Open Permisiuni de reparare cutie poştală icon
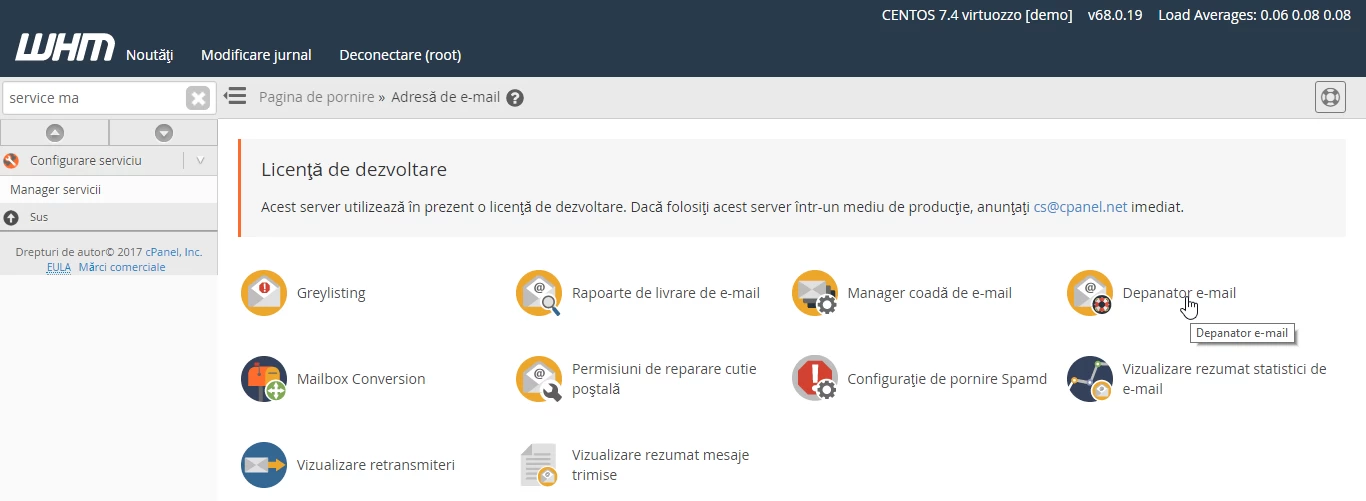Image resolution: width=1366 pixels, height=501 pixels. tap(539, 379)
